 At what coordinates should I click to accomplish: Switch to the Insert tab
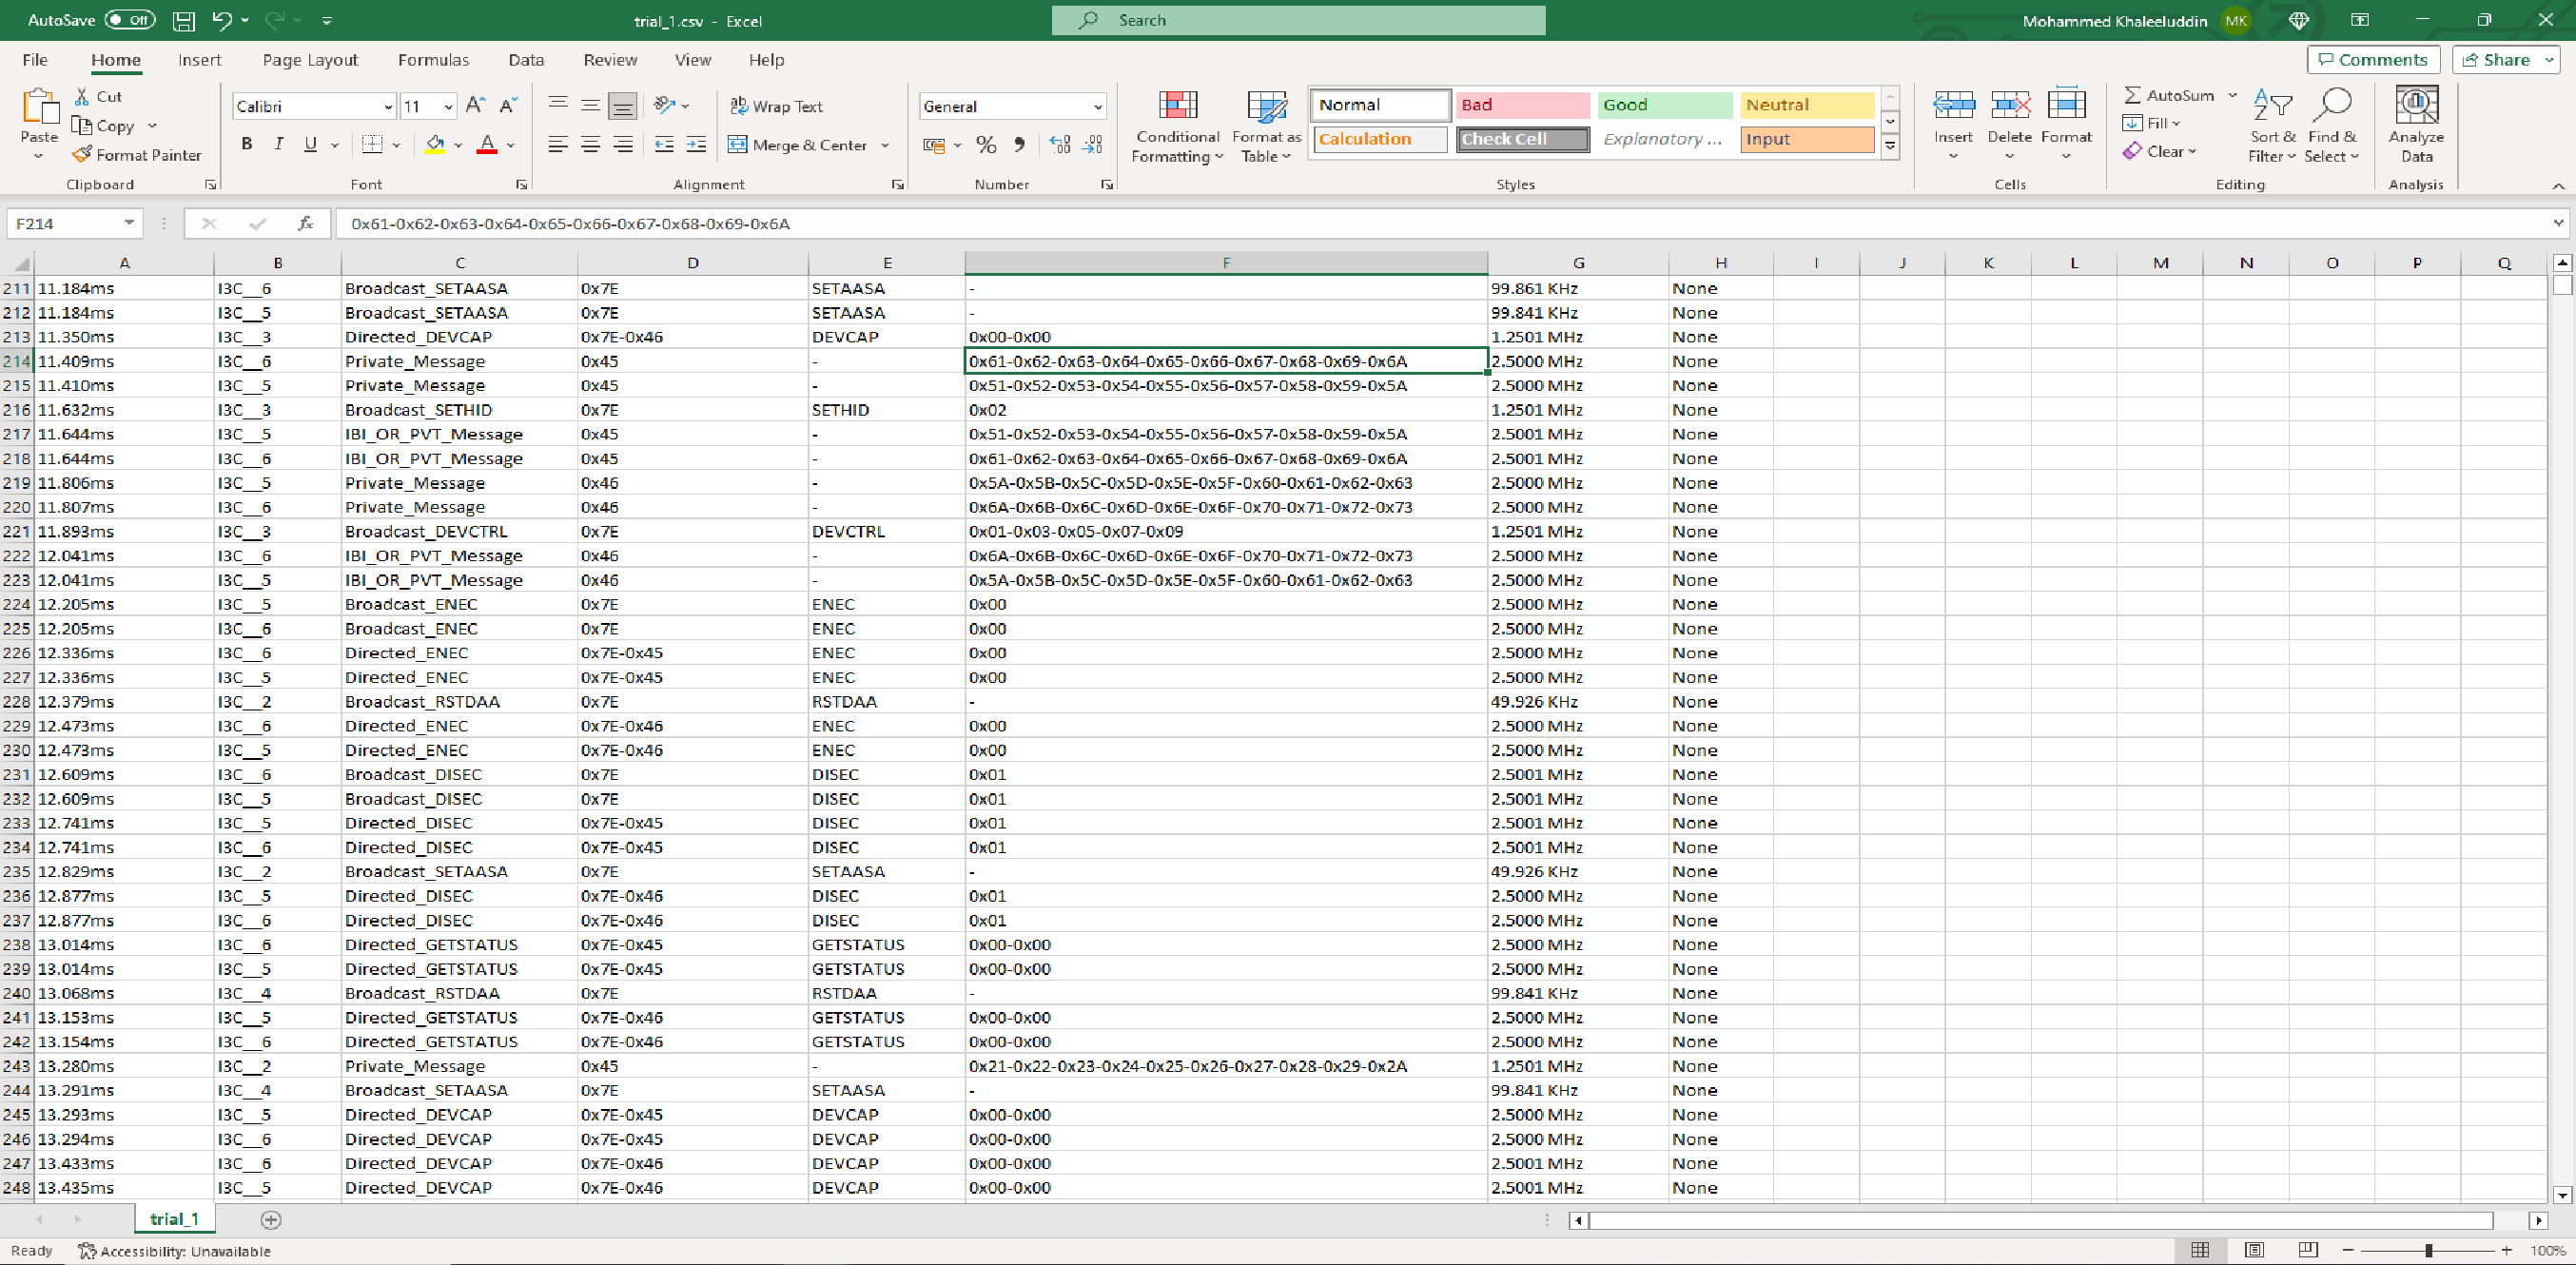199,60
